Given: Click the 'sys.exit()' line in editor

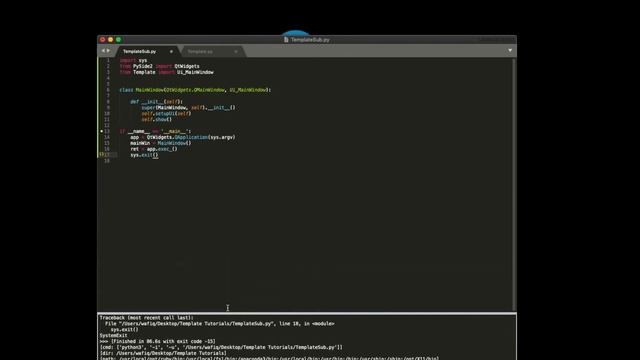Looking at the screenshot, I should 144,155.
